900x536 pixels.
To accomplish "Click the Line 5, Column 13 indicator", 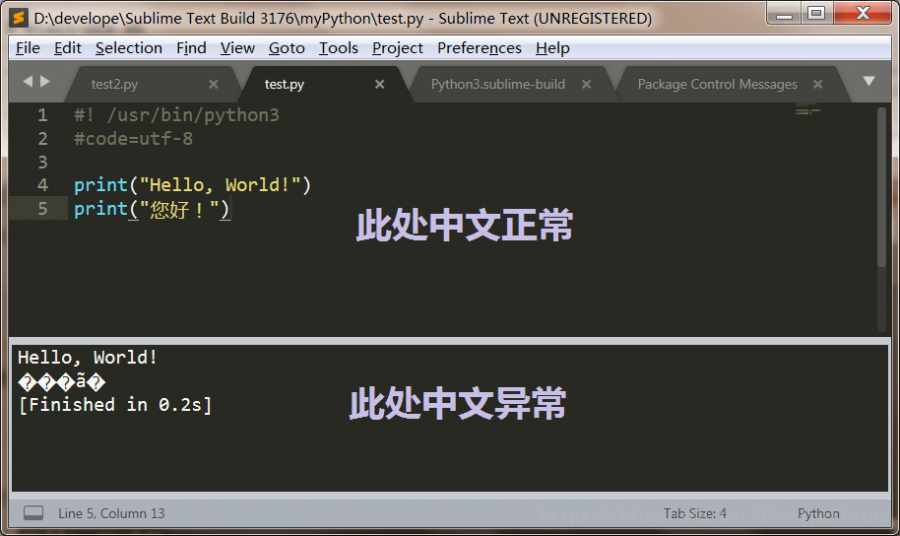I will point(111,513).
